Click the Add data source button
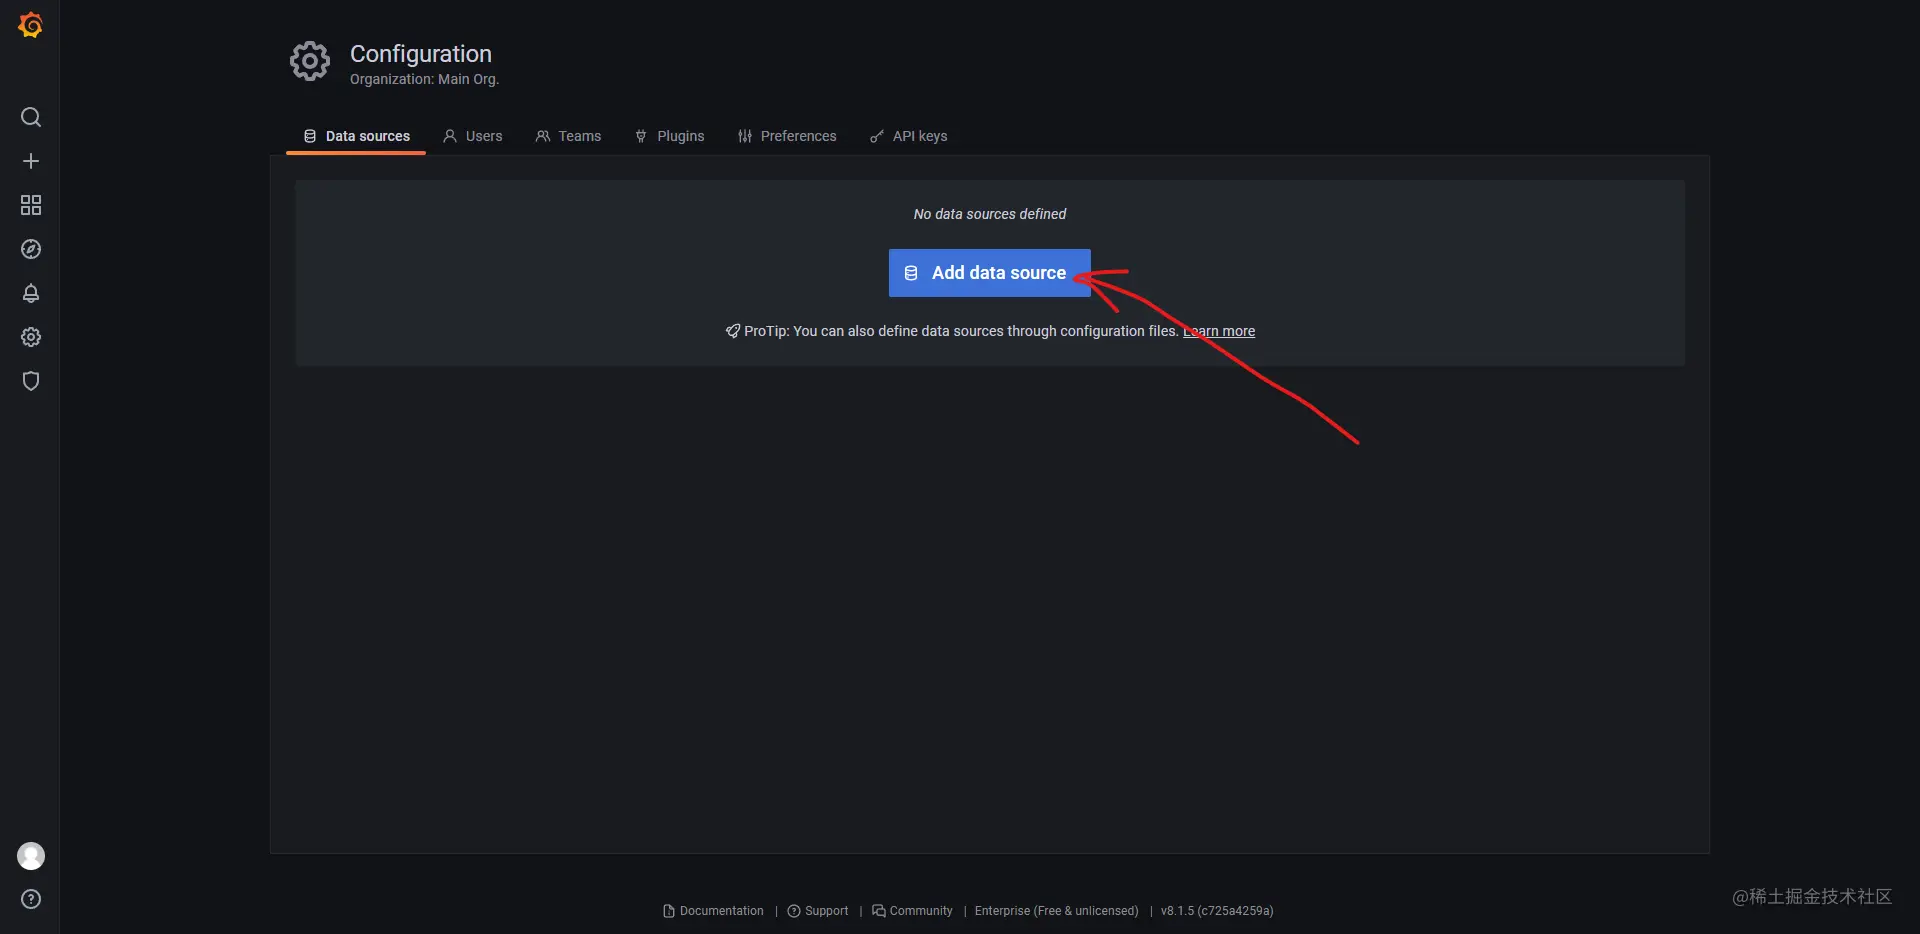The image size is (1920, 934). click(989, 273)
